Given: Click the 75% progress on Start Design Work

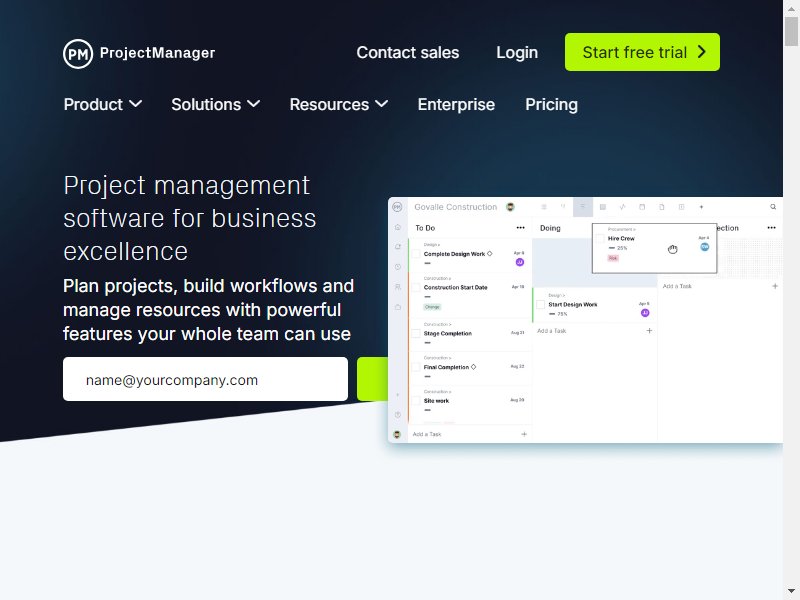Looking at the screenshot, I should click(562, 314).
